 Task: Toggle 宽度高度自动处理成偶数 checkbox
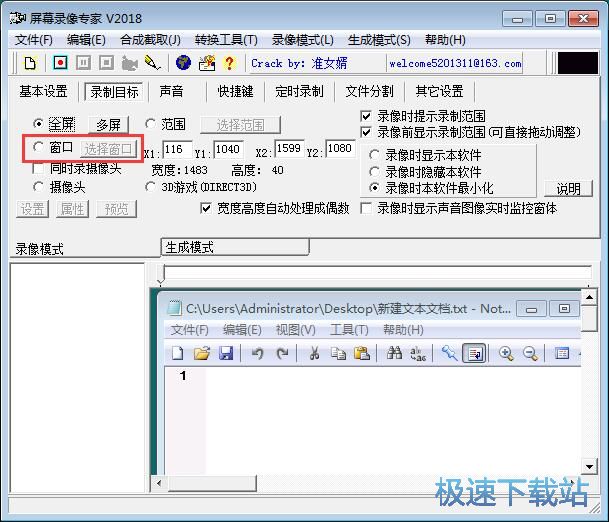pyautogui.click(x=206, y=208)
